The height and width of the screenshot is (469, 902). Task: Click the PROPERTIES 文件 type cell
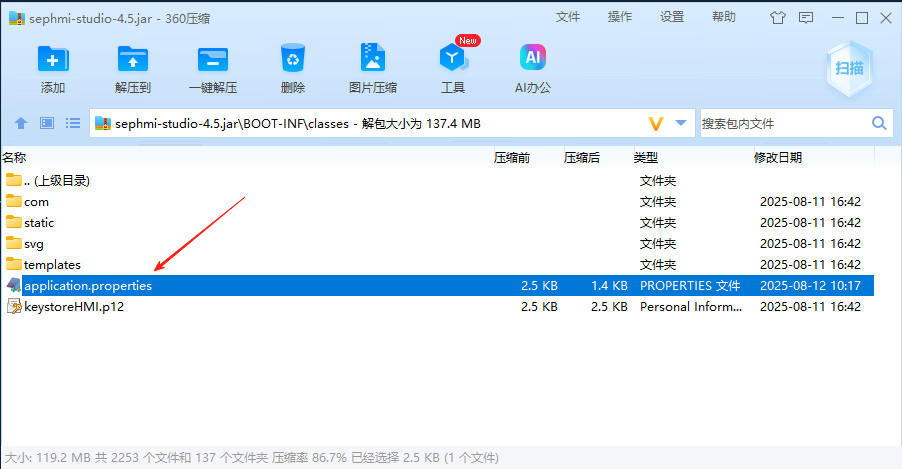pos(690,285)
